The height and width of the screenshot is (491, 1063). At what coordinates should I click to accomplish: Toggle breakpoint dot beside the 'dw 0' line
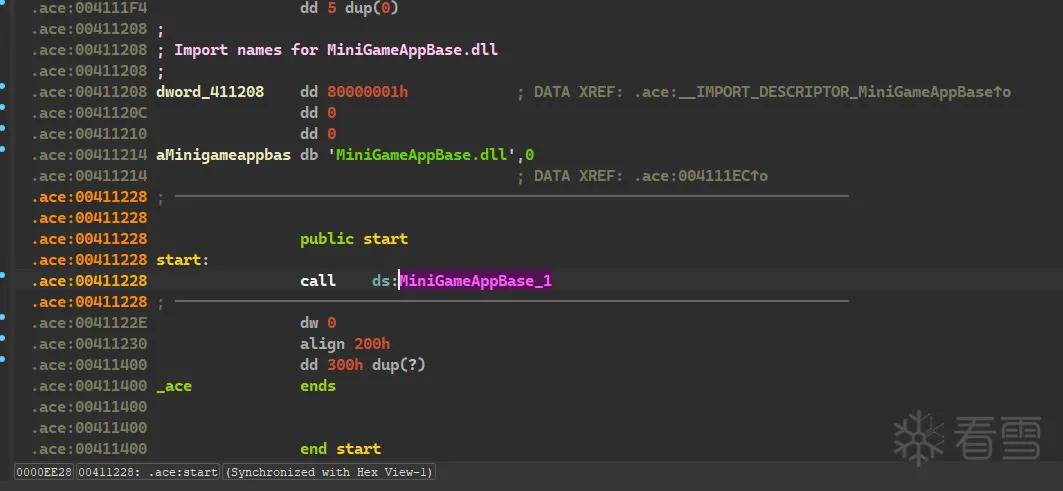[3, 317]
